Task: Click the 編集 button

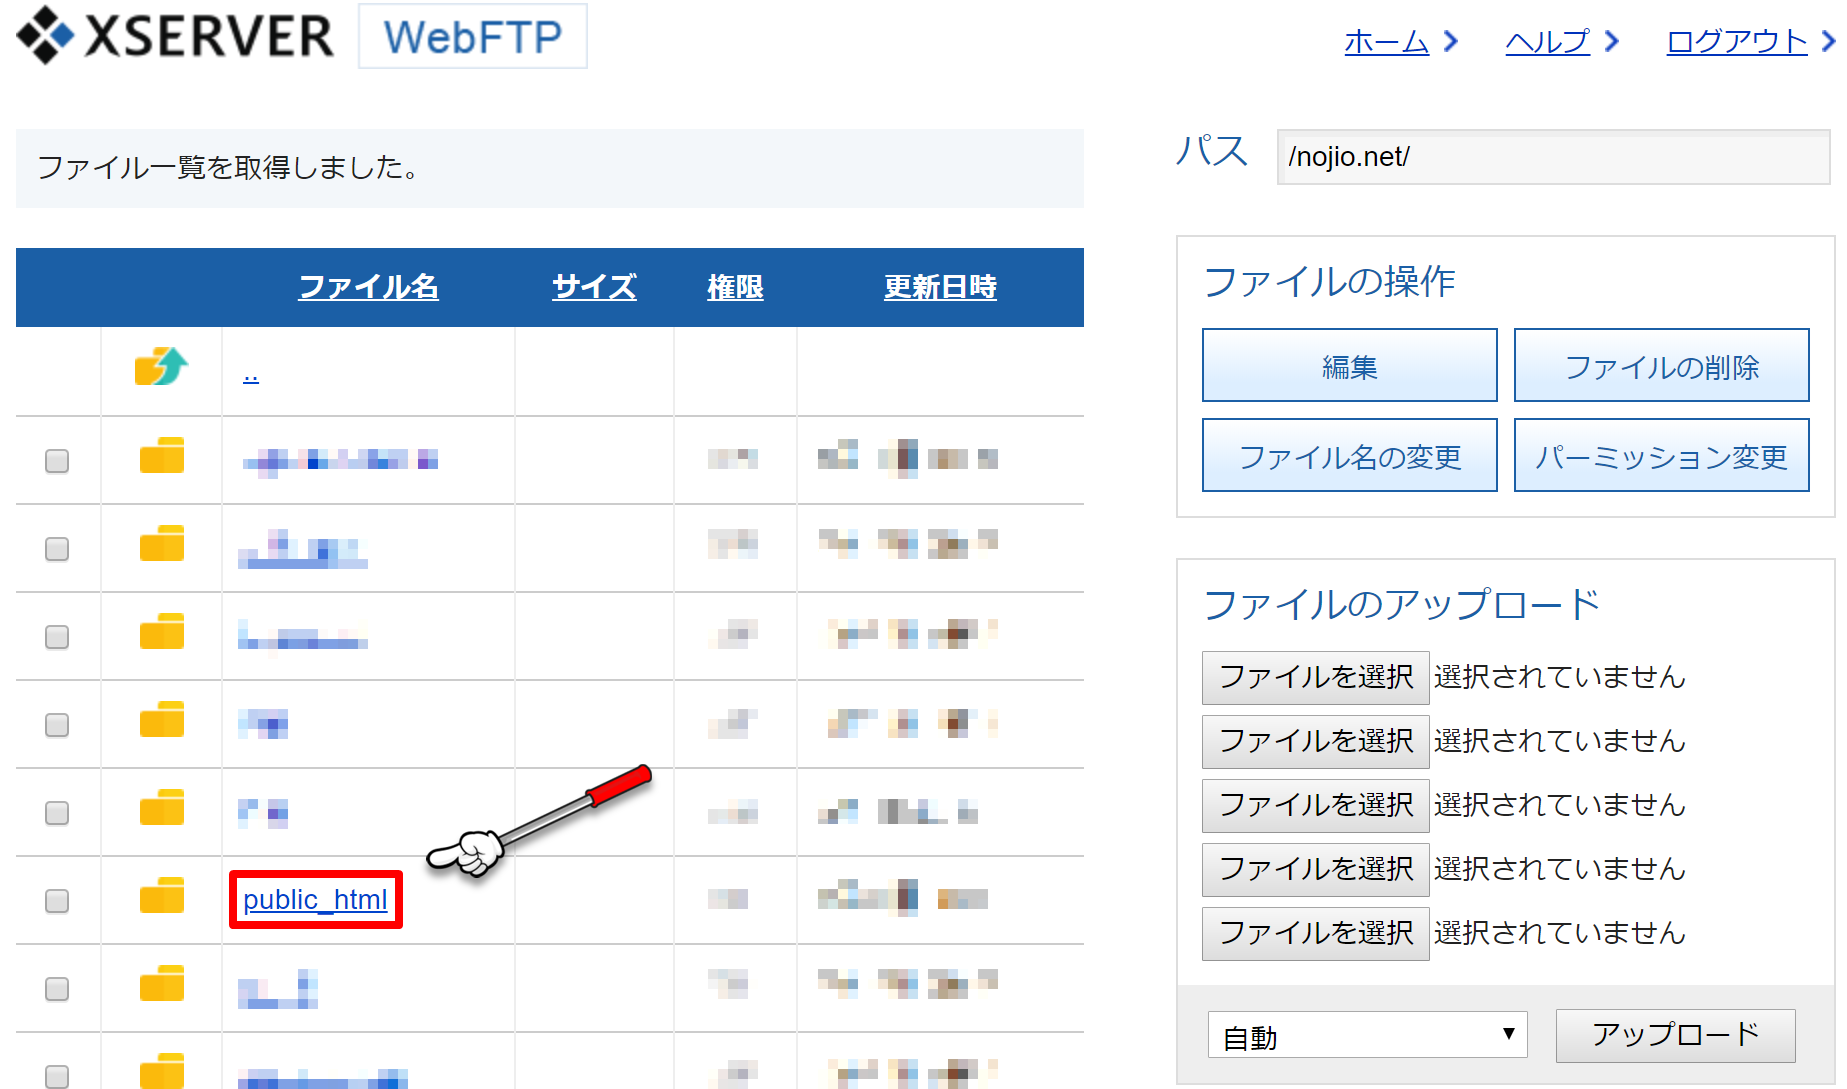Action: pyautogui.click(x=1350, y=365)
